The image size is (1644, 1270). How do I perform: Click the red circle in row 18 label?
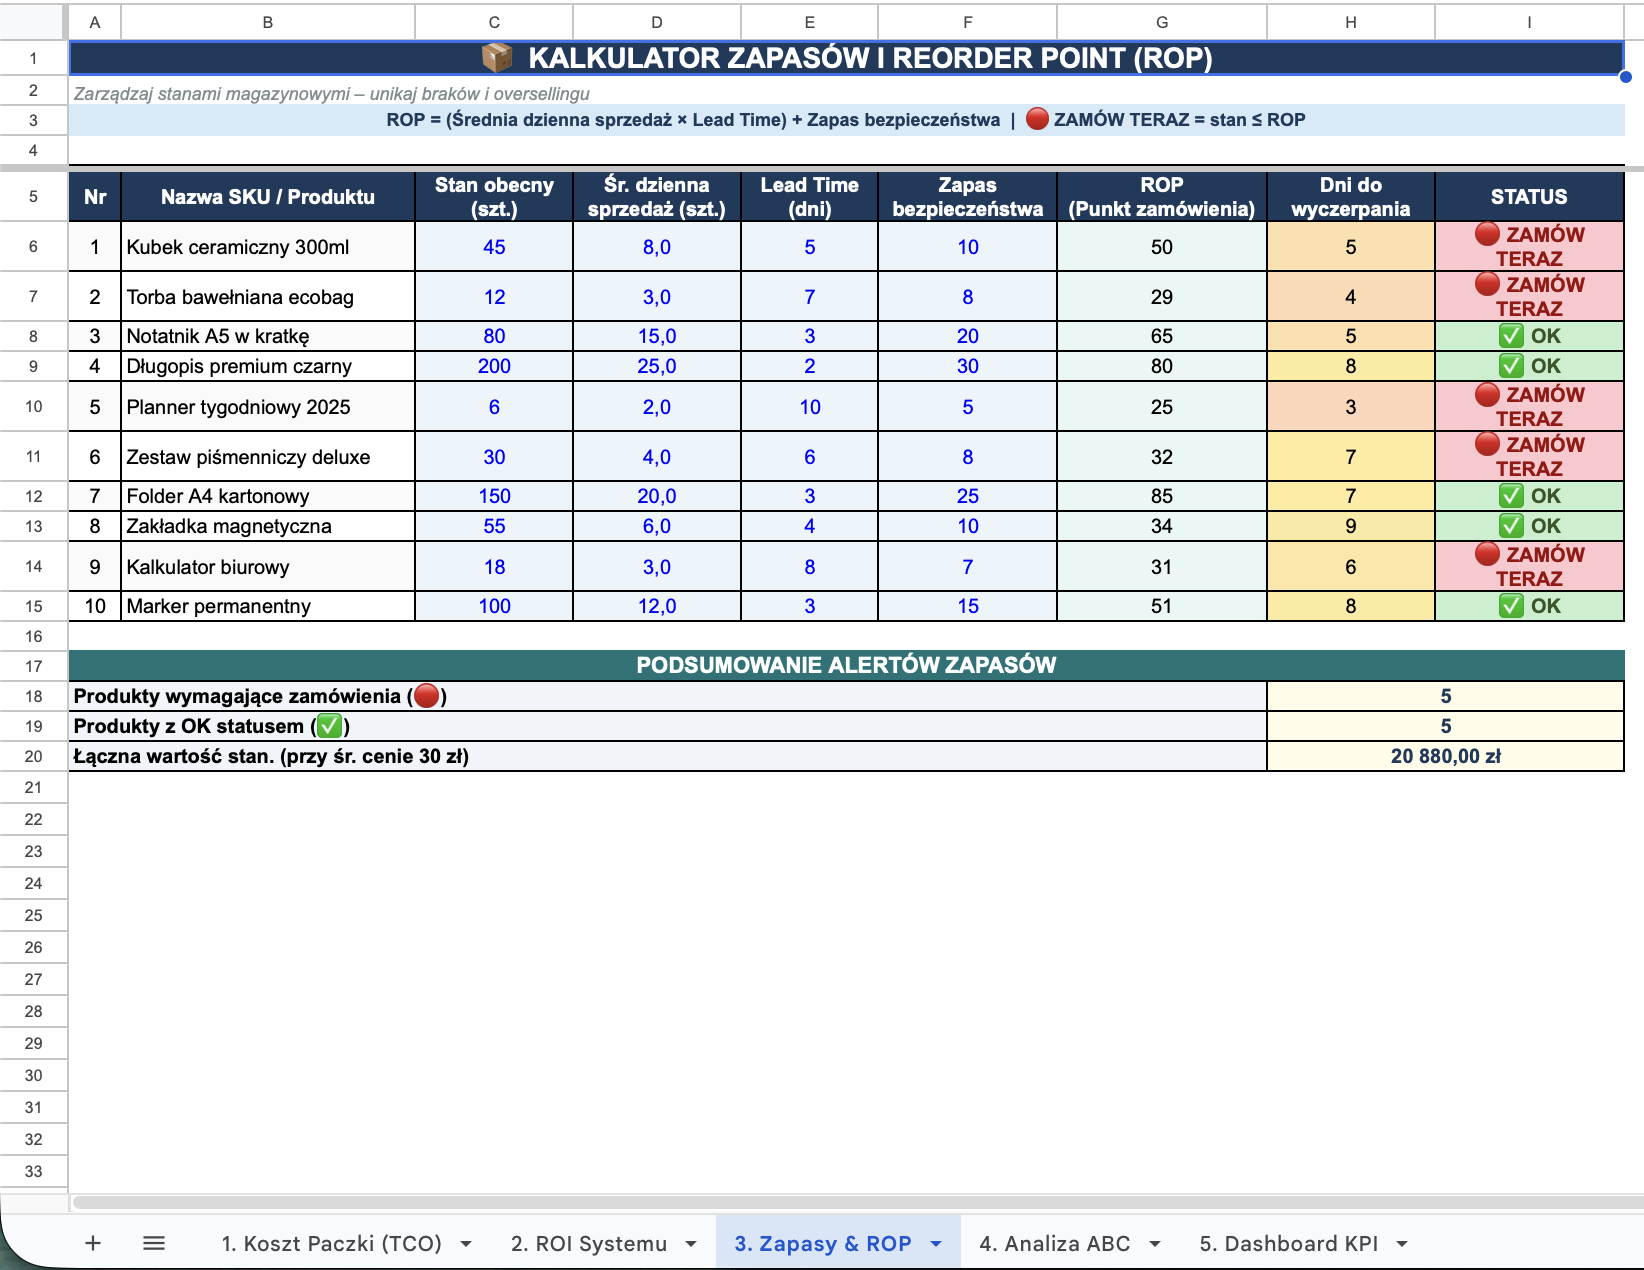click(427, 696)
